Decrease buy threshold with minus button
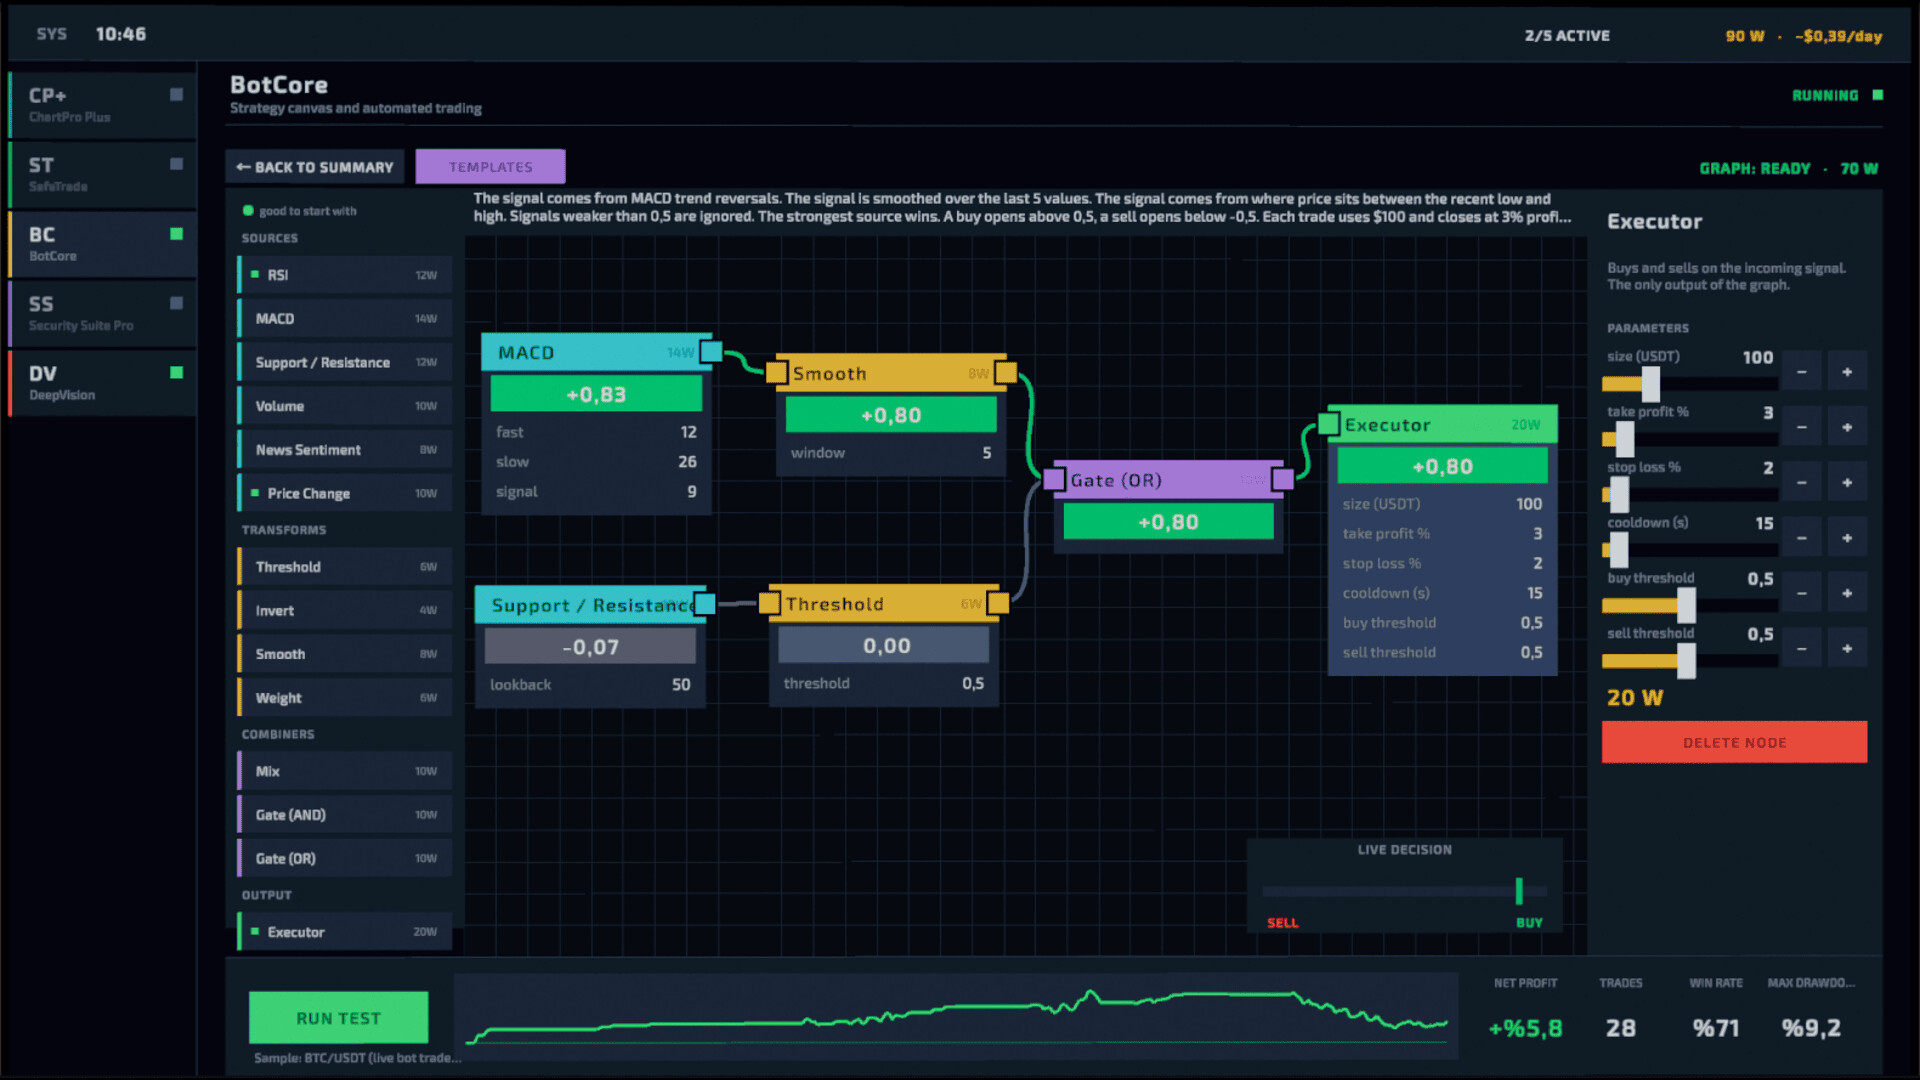The width and height of the screenshot is (1920, 1080). tap(1802, 593)
